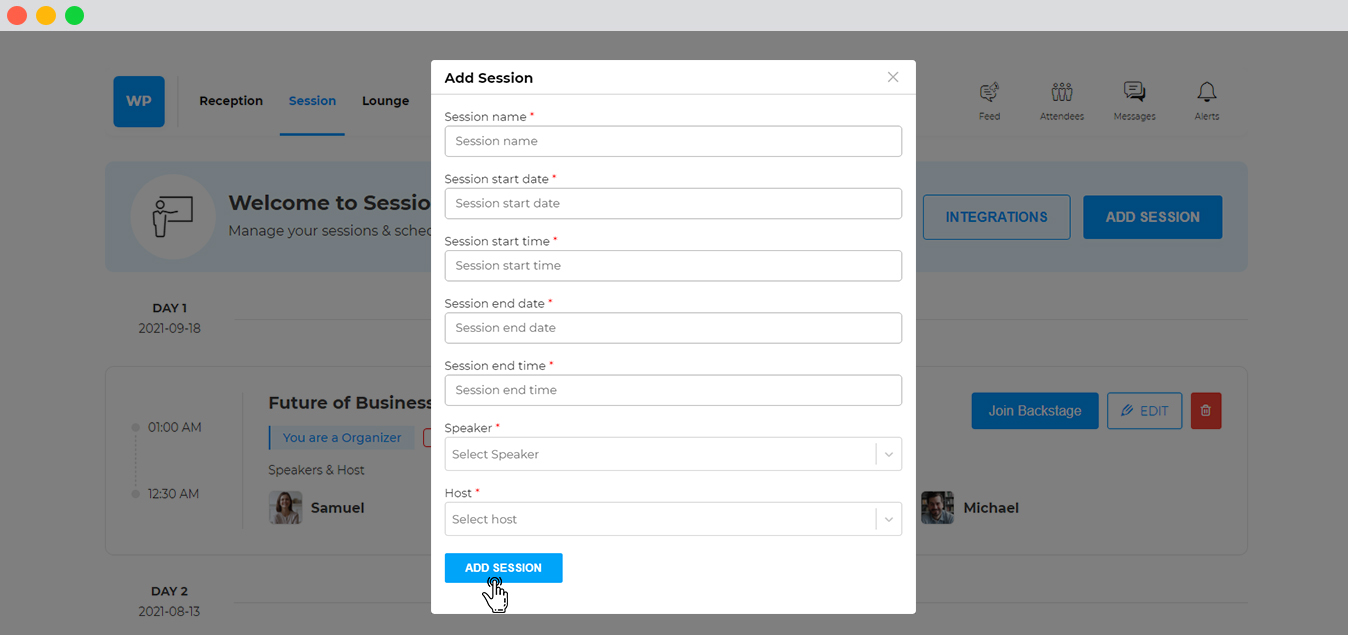Click Michael's avatar photo
The image size is (1348, 635).
pos(937,508)
